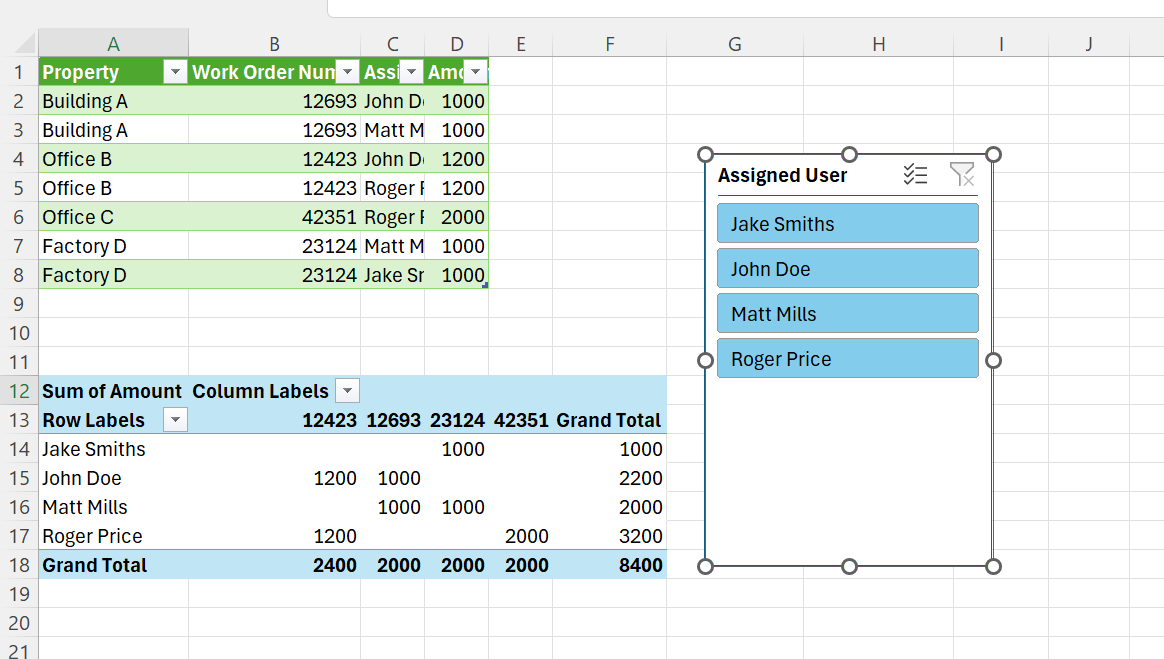Select column H header

(878, 44)
